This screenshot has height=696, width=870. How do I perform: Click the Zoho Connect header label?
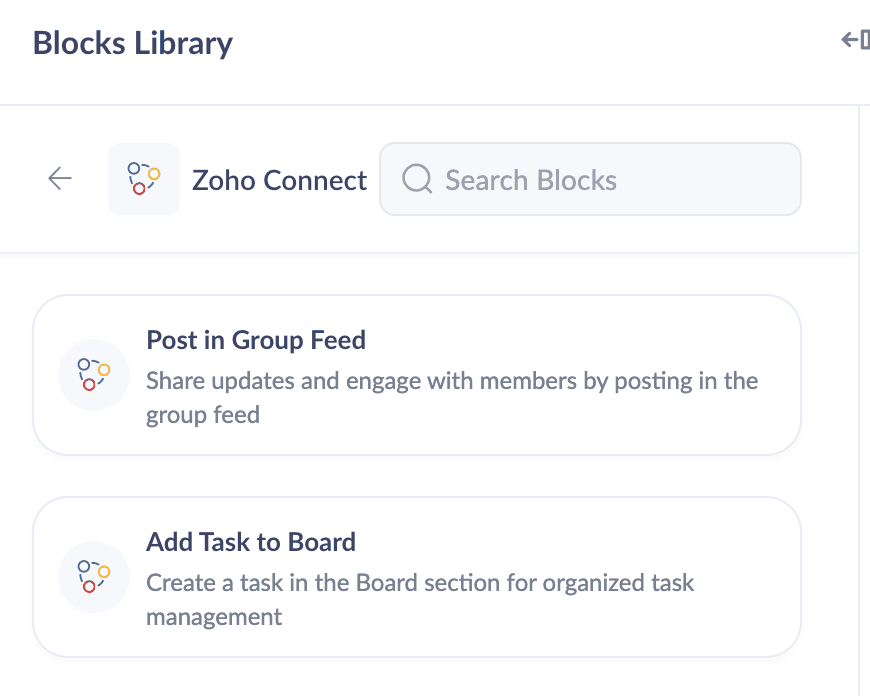(x=279, y=180)
